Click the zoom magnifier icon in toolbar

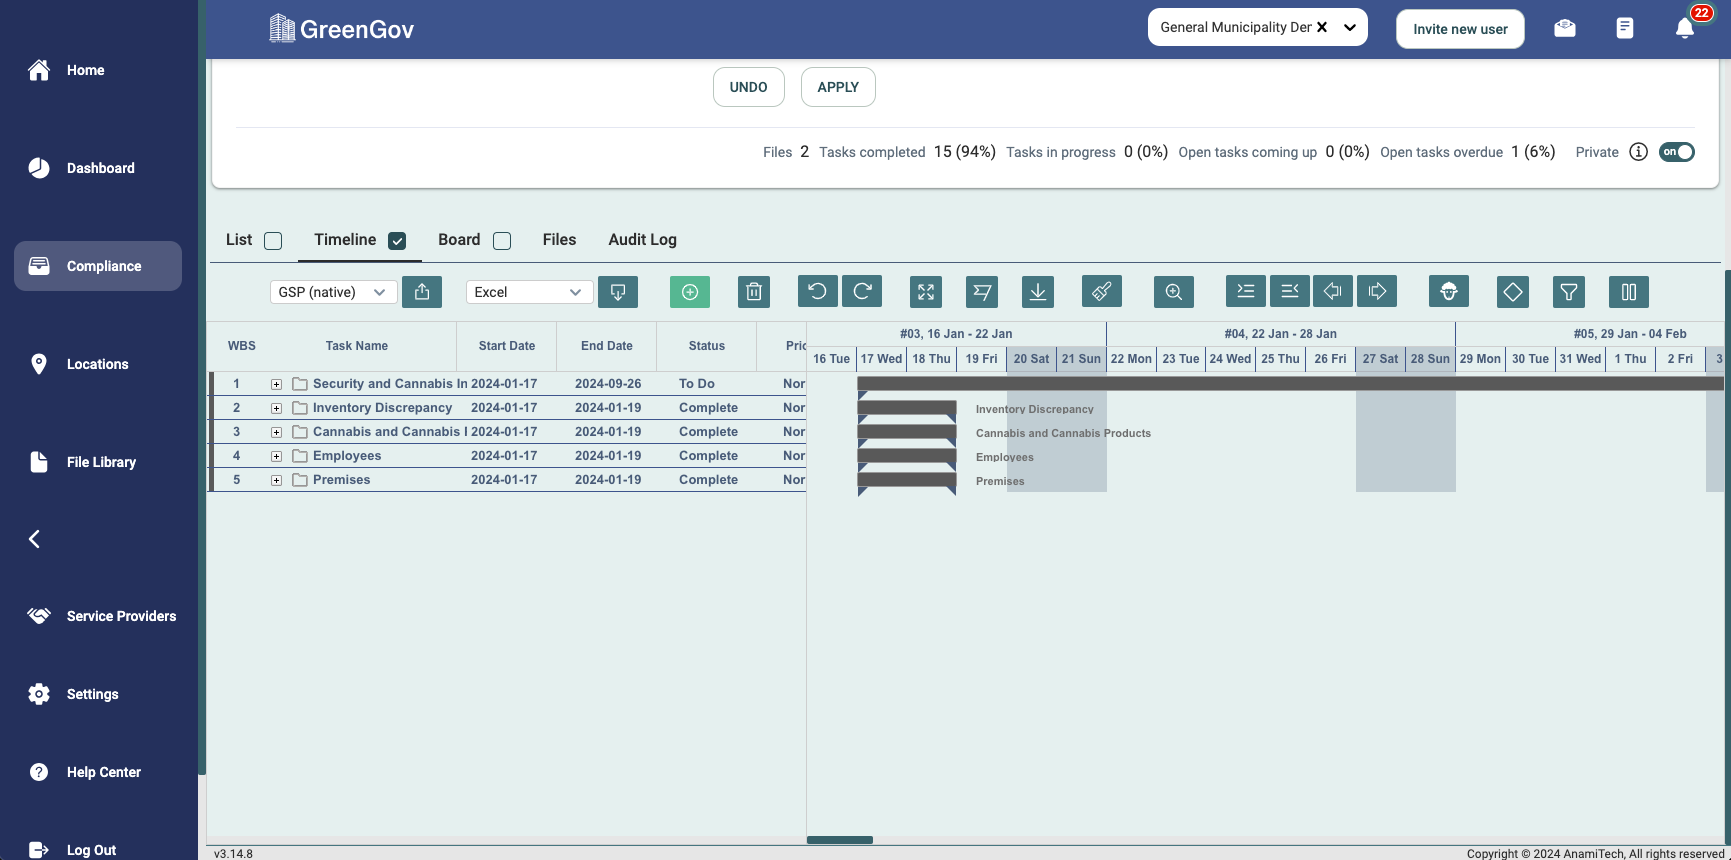coord(1173,292)
